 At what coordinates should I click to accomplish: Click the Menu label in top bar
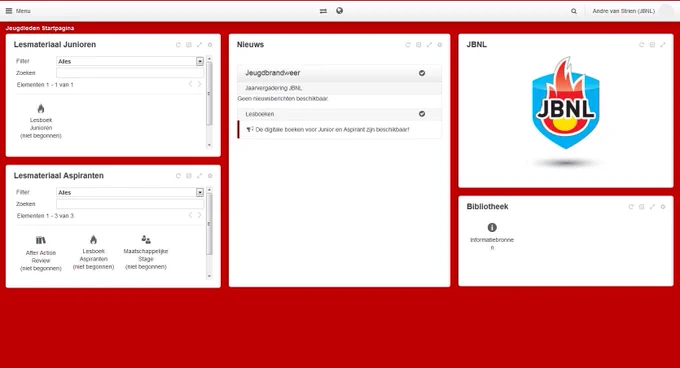pyautogui.click(x=23, y=11)
